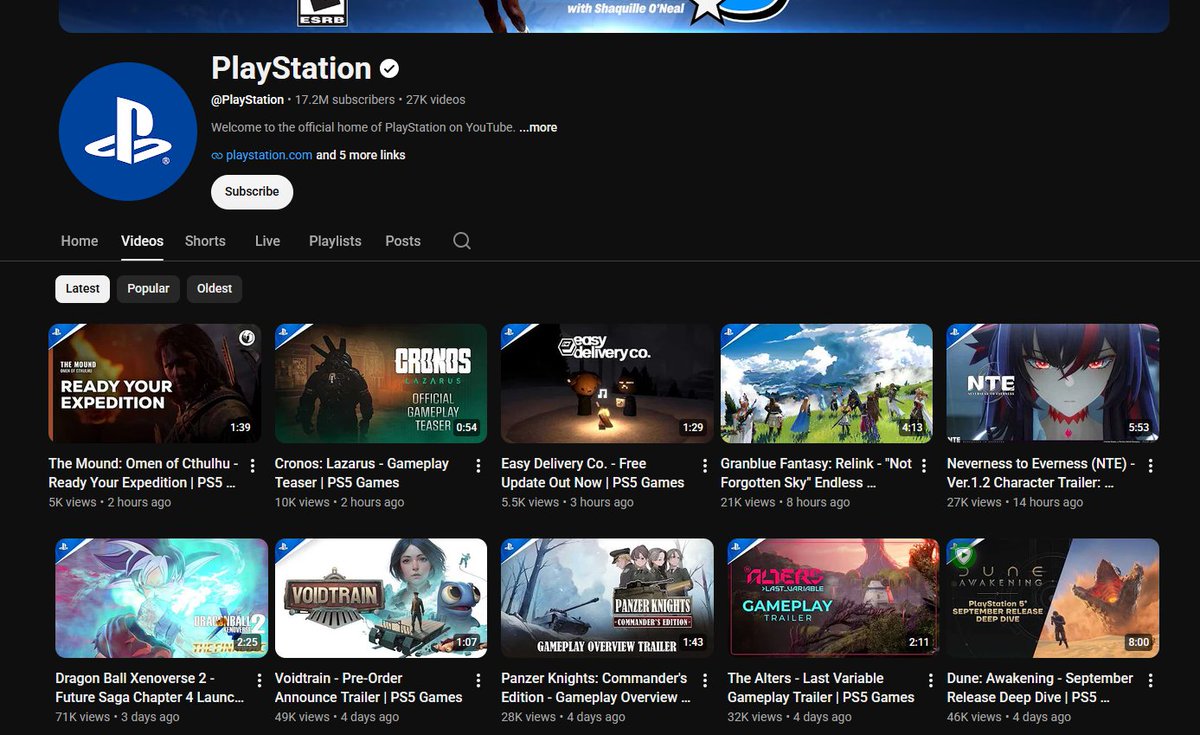The width and height of the screenshot is (1200, 735).
Task: Click '21K views • 8 hours ago' text
Action: pos(785,502)
